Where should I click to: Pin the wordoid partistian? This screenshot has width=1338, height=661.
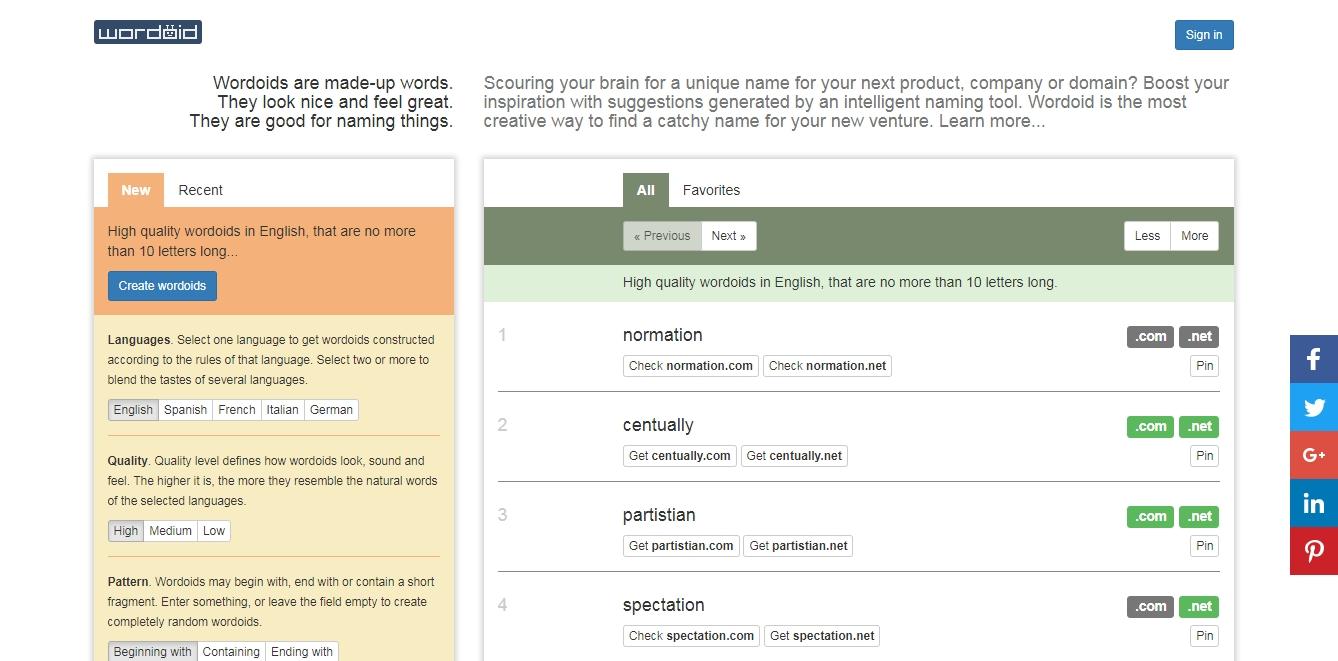(1205, 546)
